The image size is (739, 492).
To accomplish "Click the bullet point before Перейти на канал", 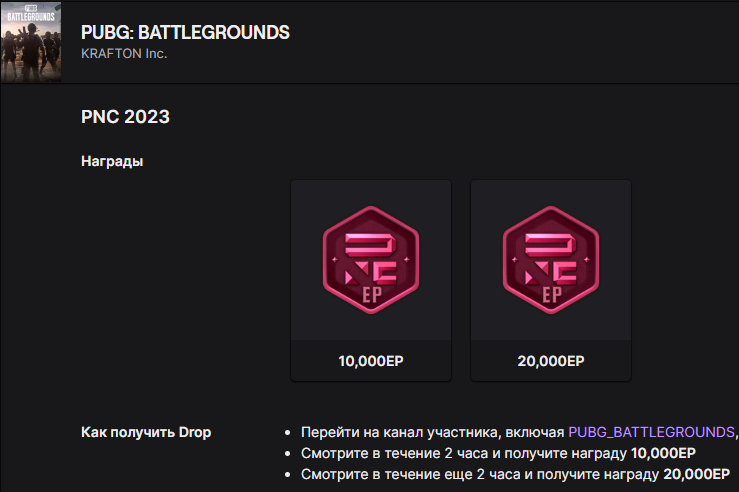I will pos(288,433).
